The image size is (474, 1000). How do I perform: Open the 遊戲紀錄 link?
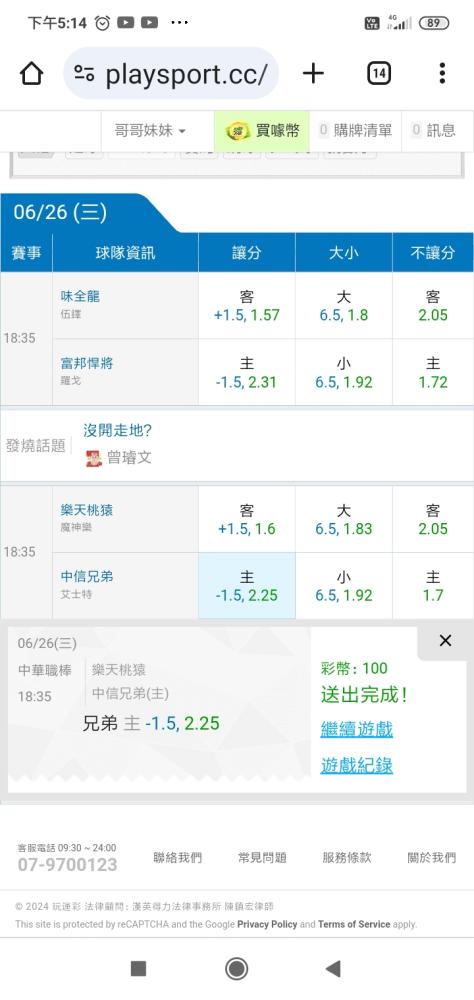tap(357, 765)
